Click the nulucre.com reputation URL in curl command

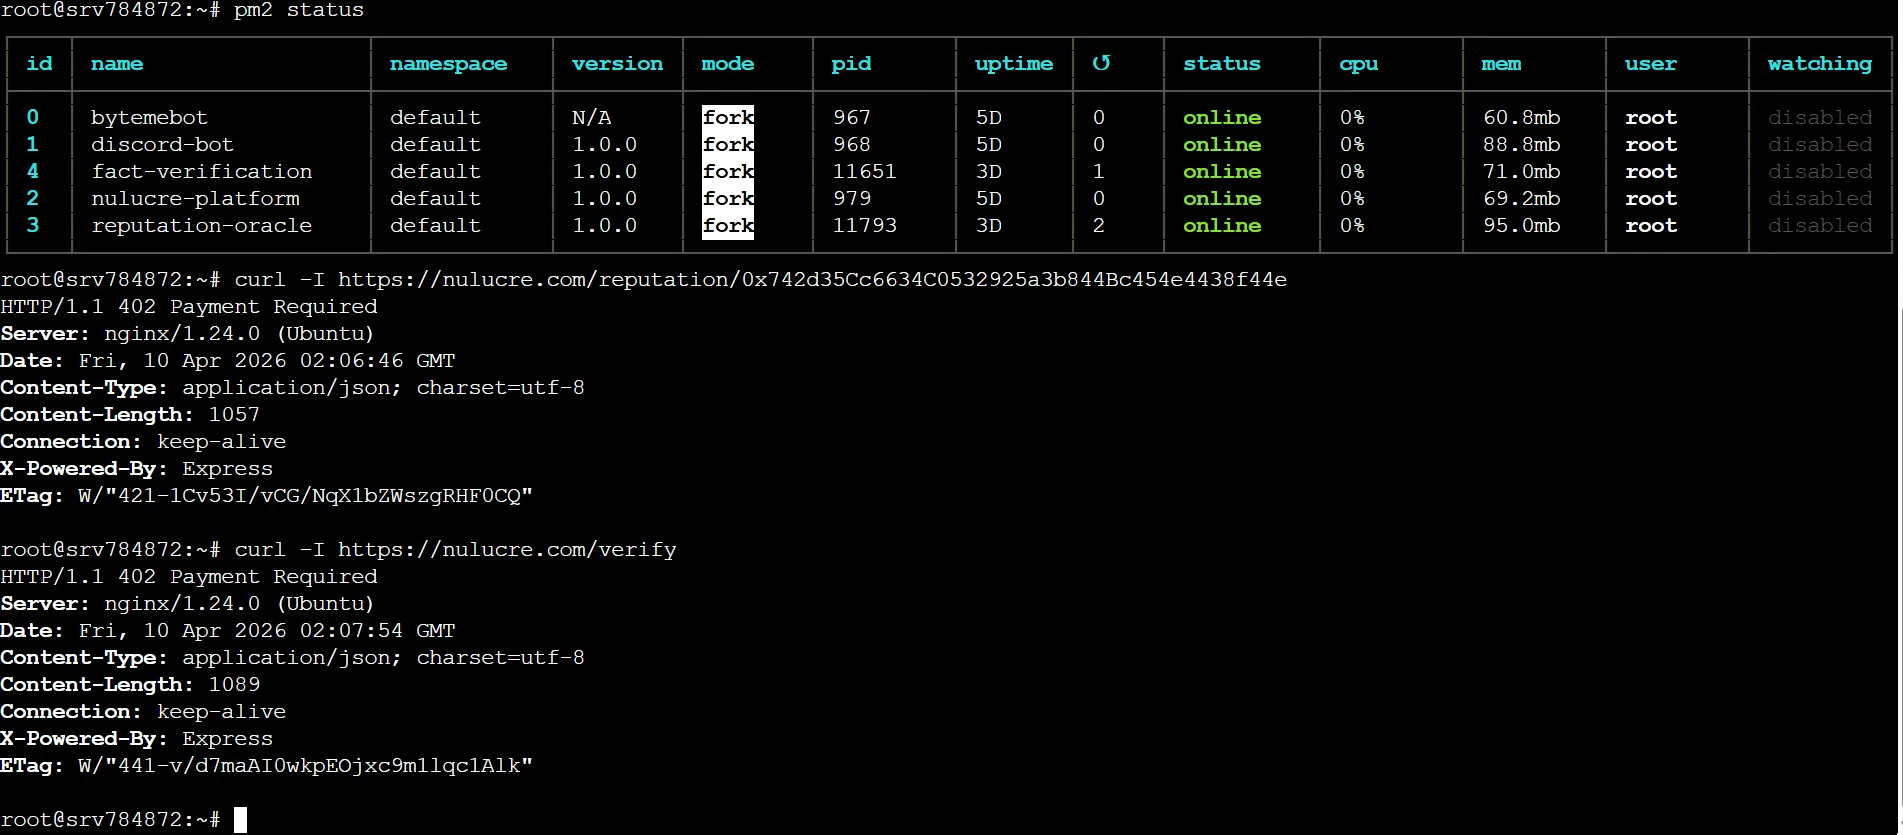click(x=812, y=279)
